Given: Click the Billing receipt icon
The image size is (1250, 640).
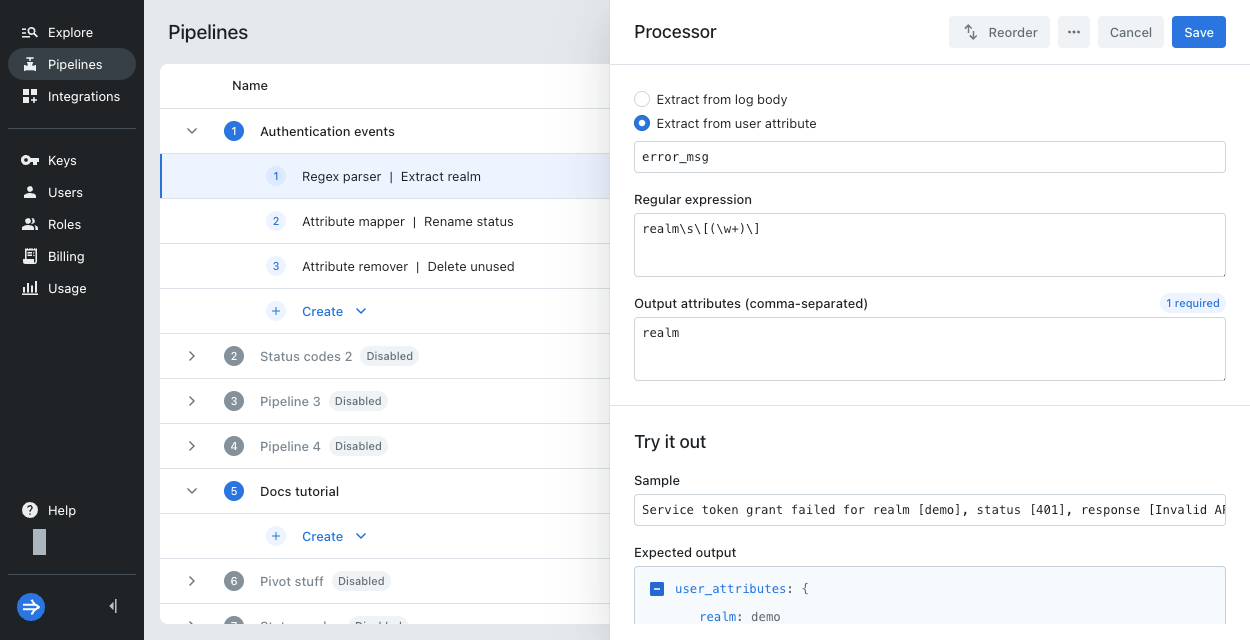Looking at the screenshot, I should (x=29, y=256).
